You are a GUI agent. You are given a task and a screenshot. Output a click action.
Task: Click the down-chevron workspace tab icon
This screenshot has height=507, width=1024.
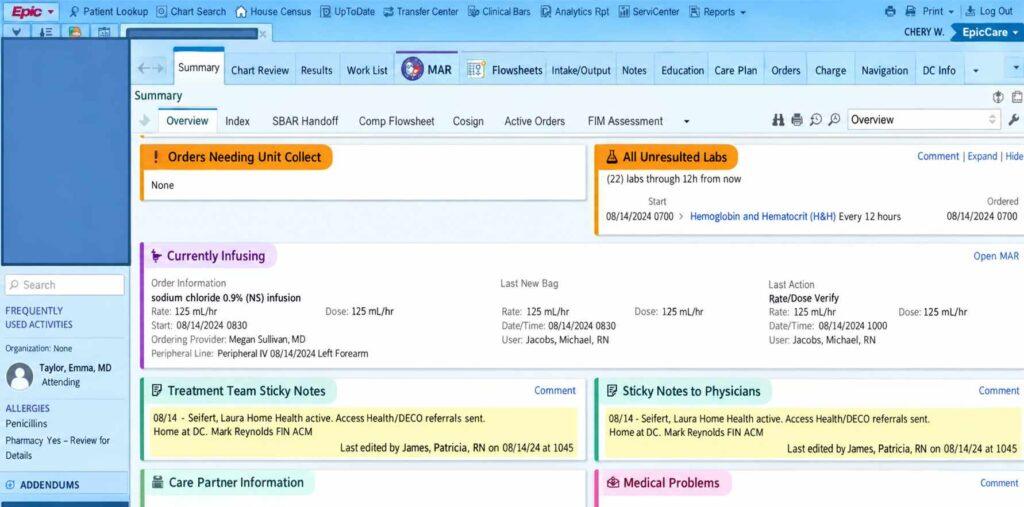pyautogui.click(x=16, y=32)
